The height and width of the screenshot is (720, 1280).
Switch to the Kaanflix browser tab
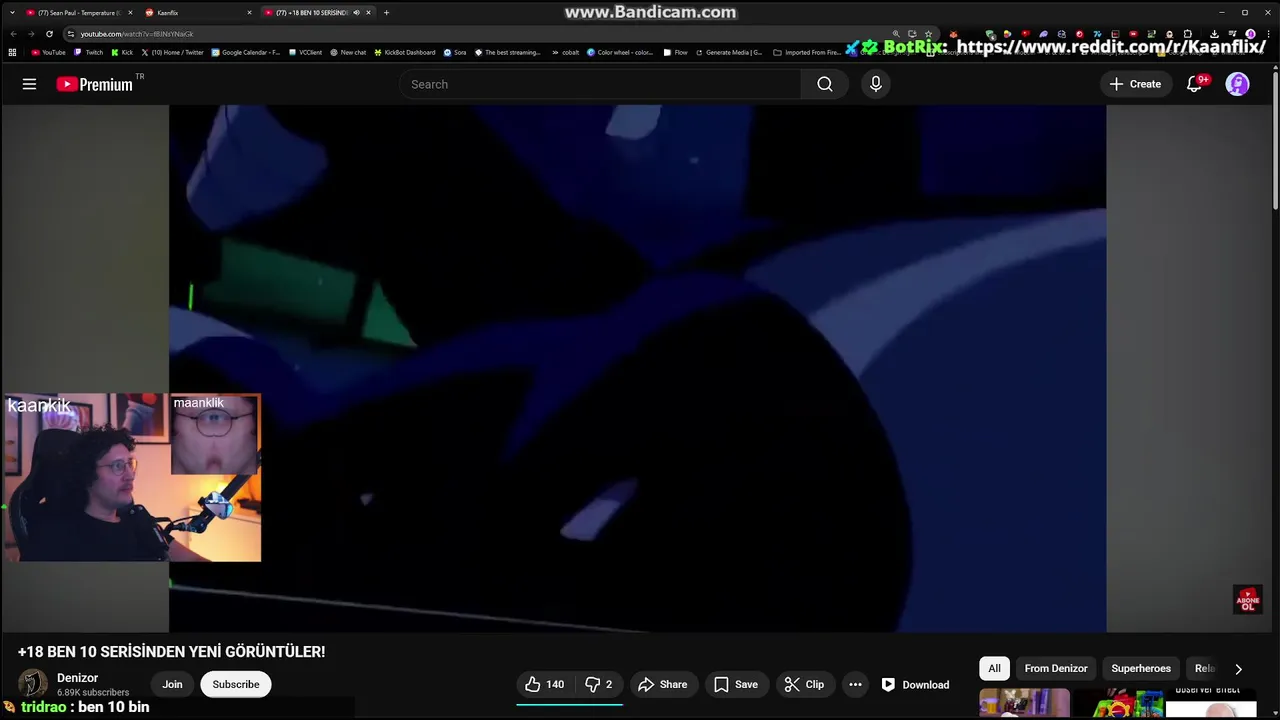click(198, 12)
